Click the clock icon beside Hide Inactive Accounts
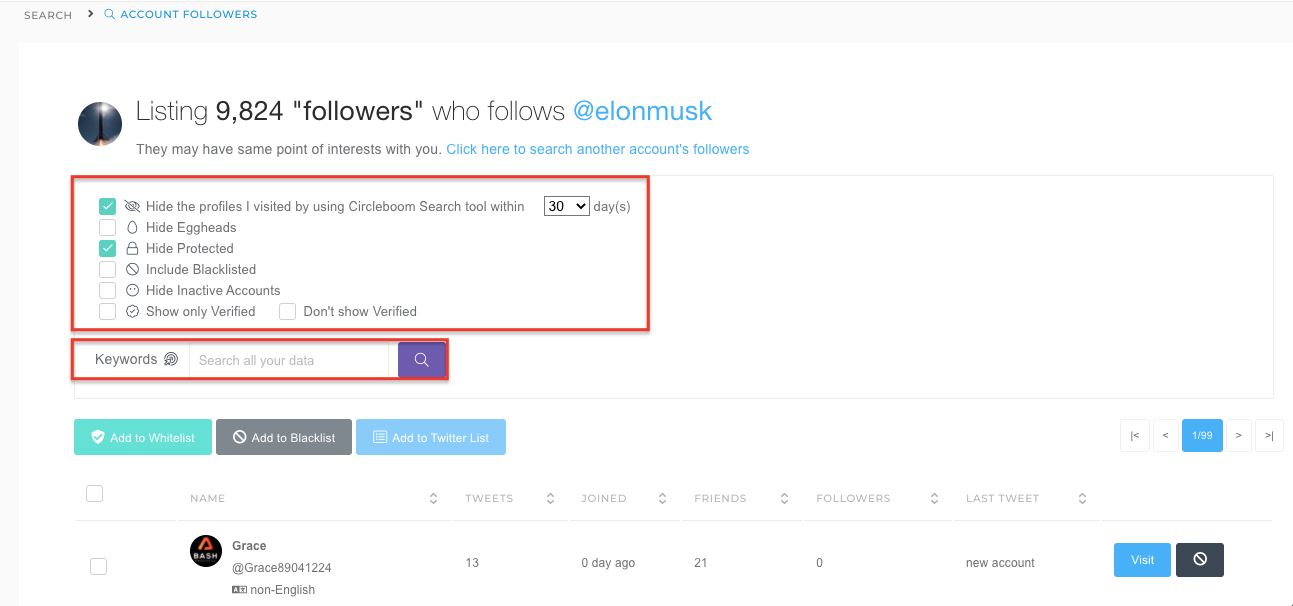Screen dimensions: 1293x606 (133, 290)
